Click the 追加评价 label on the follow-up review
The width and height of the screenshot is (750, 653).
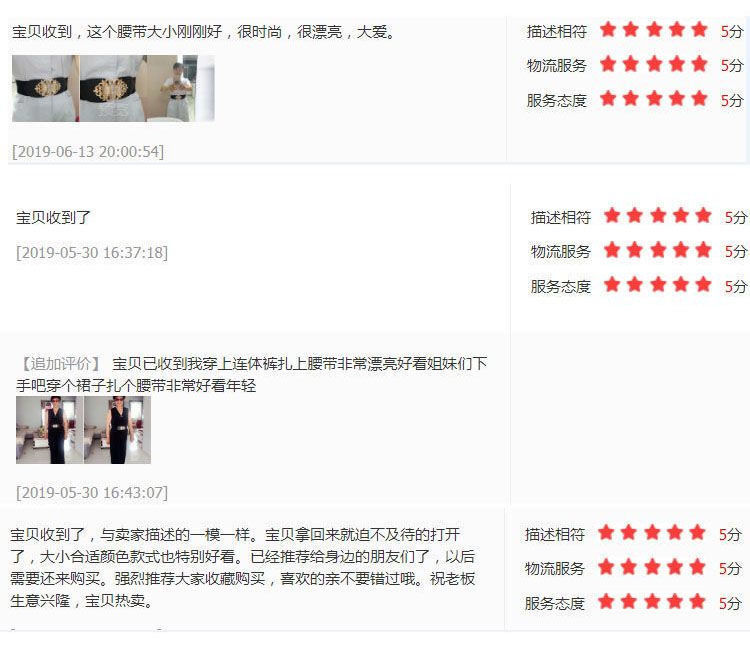(x=61, y=364)
